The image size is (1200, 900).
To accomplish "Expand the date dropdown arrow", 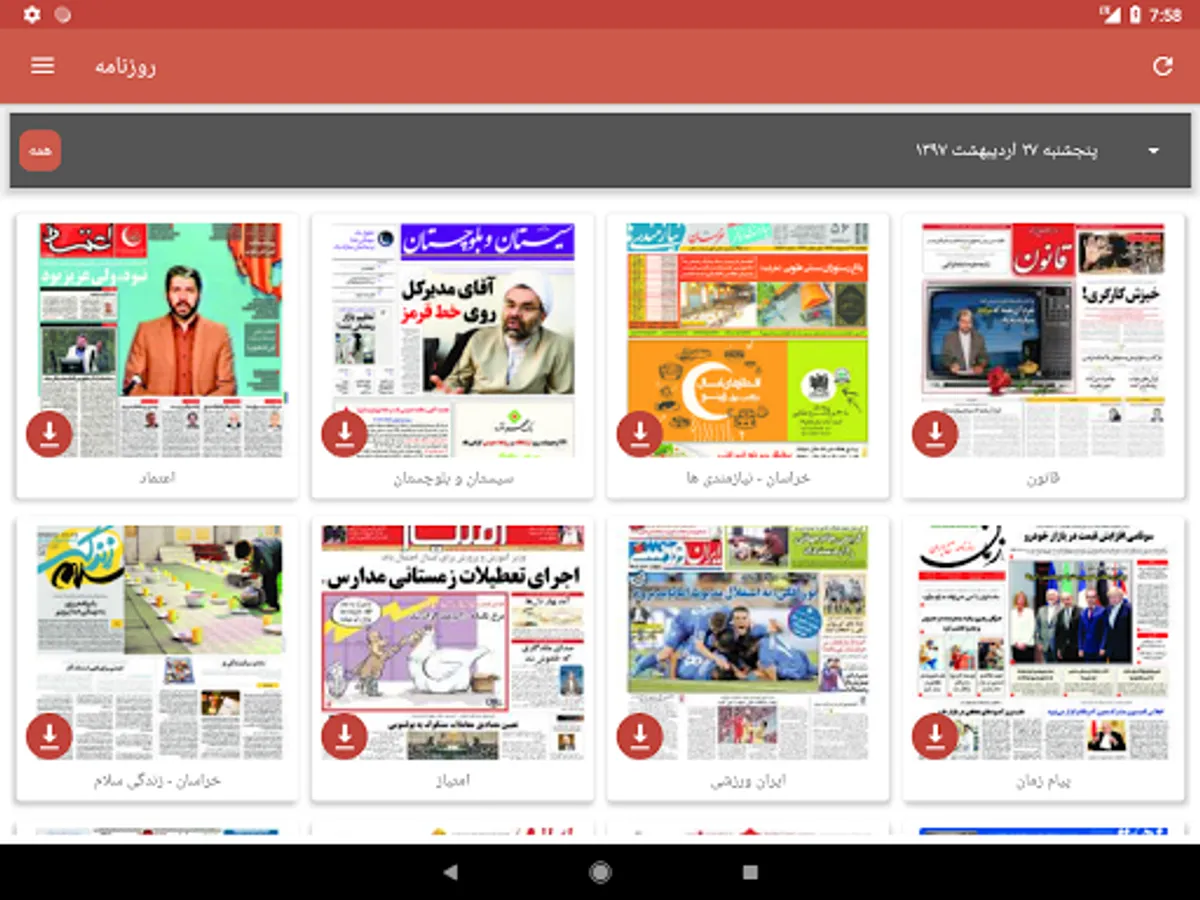I will pos(1154,151).
